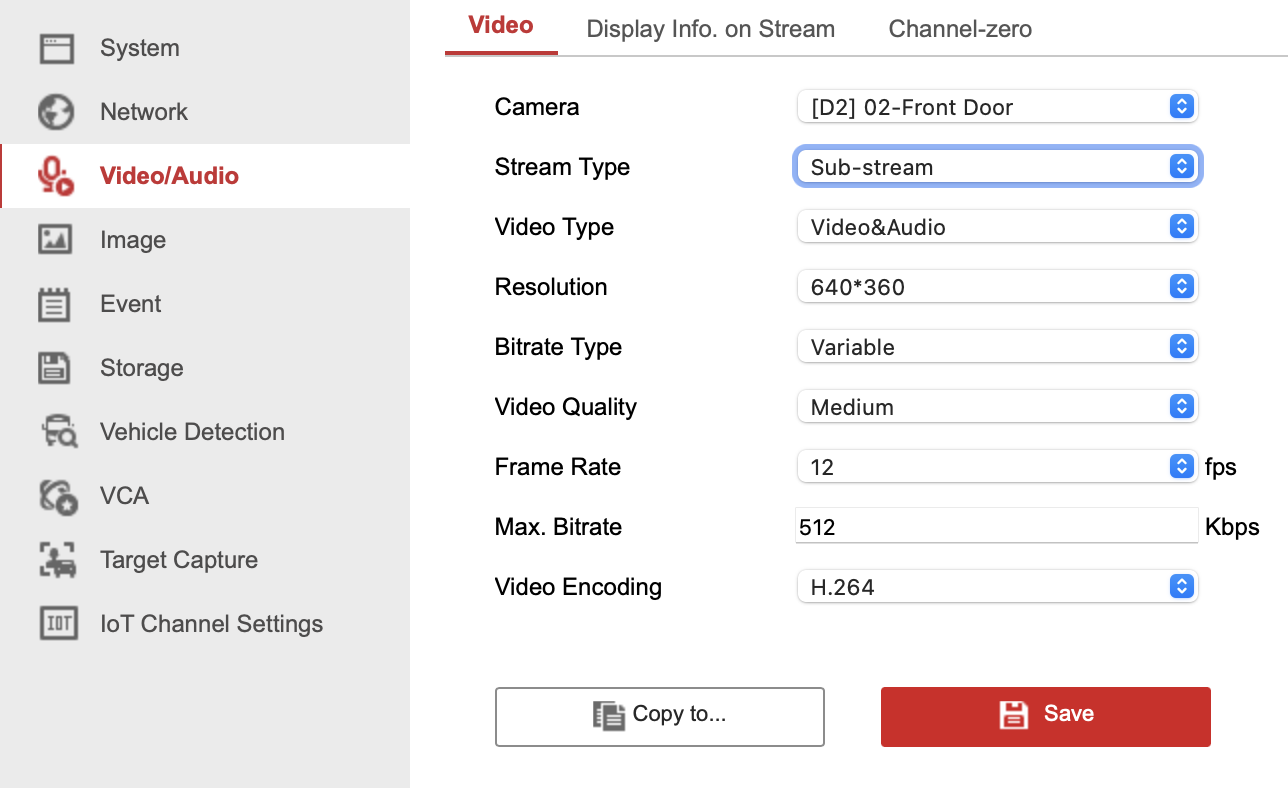Click the Target Capture icon
This screenshot has height=788, width=1288.
[x=58, y=560]
